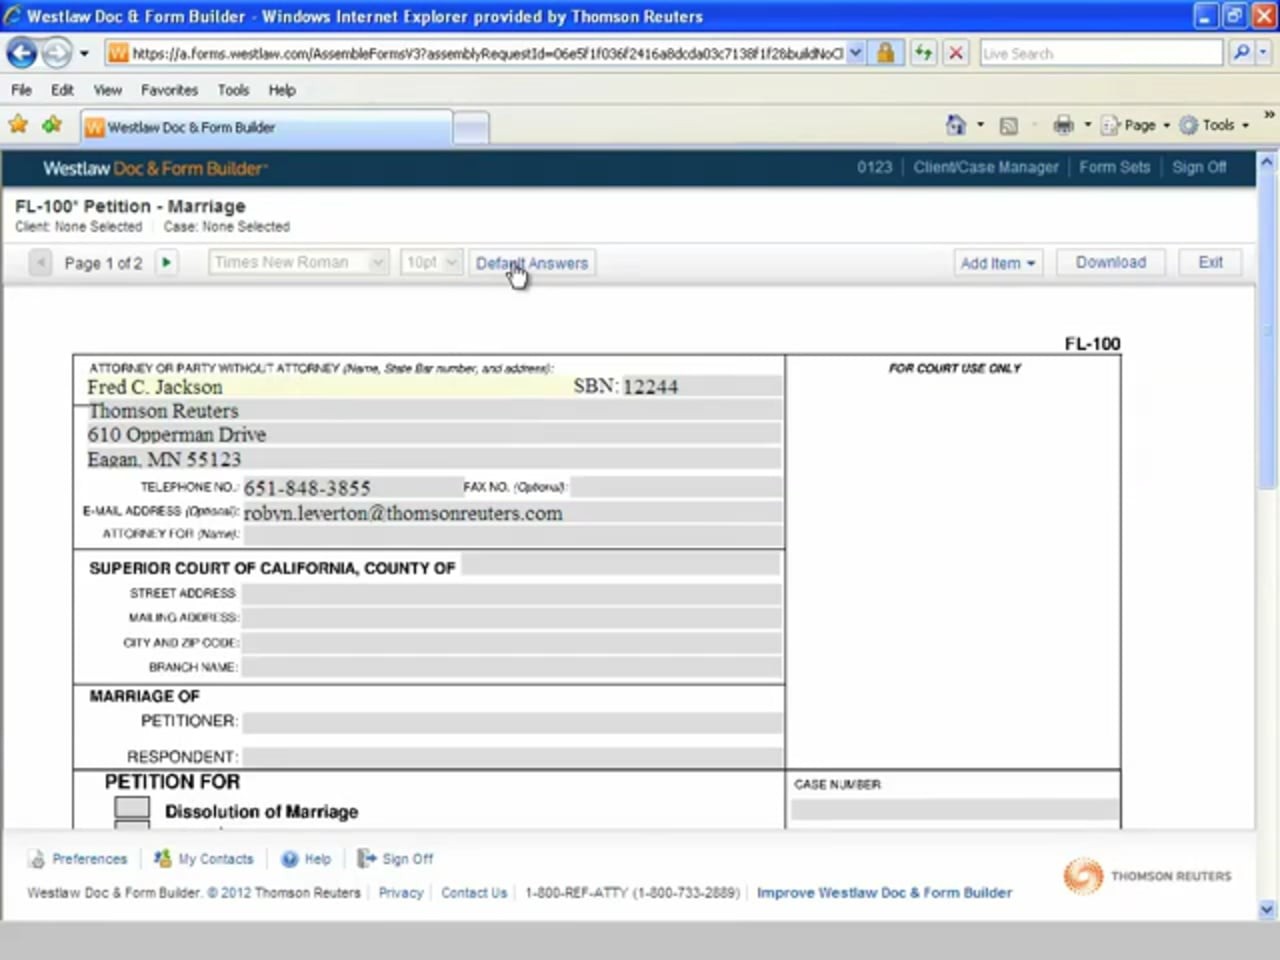The width and height of the screenshot is (1280, 960).
Task: Expand the Add Item dropdown
Action: pos(997,263)
